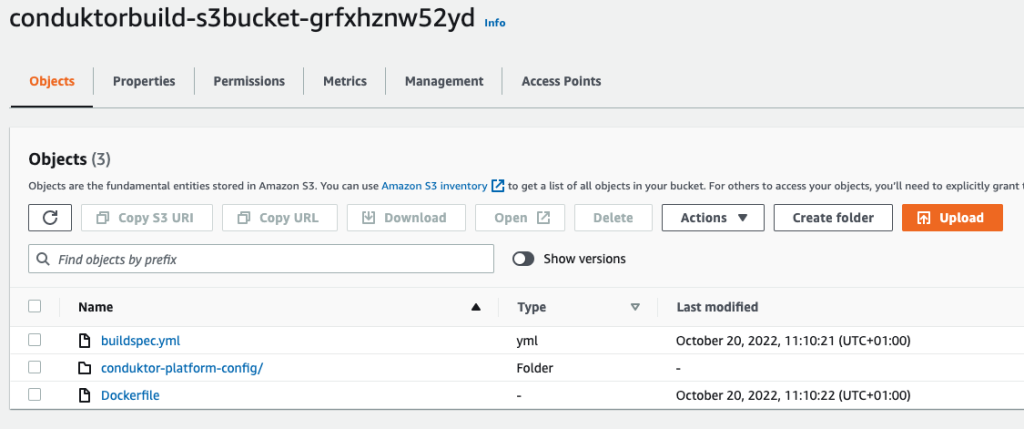Open the Permissions tab
Image resolution: width=1024 pixels, height=429 pixels.
click(x=249, y=81)
